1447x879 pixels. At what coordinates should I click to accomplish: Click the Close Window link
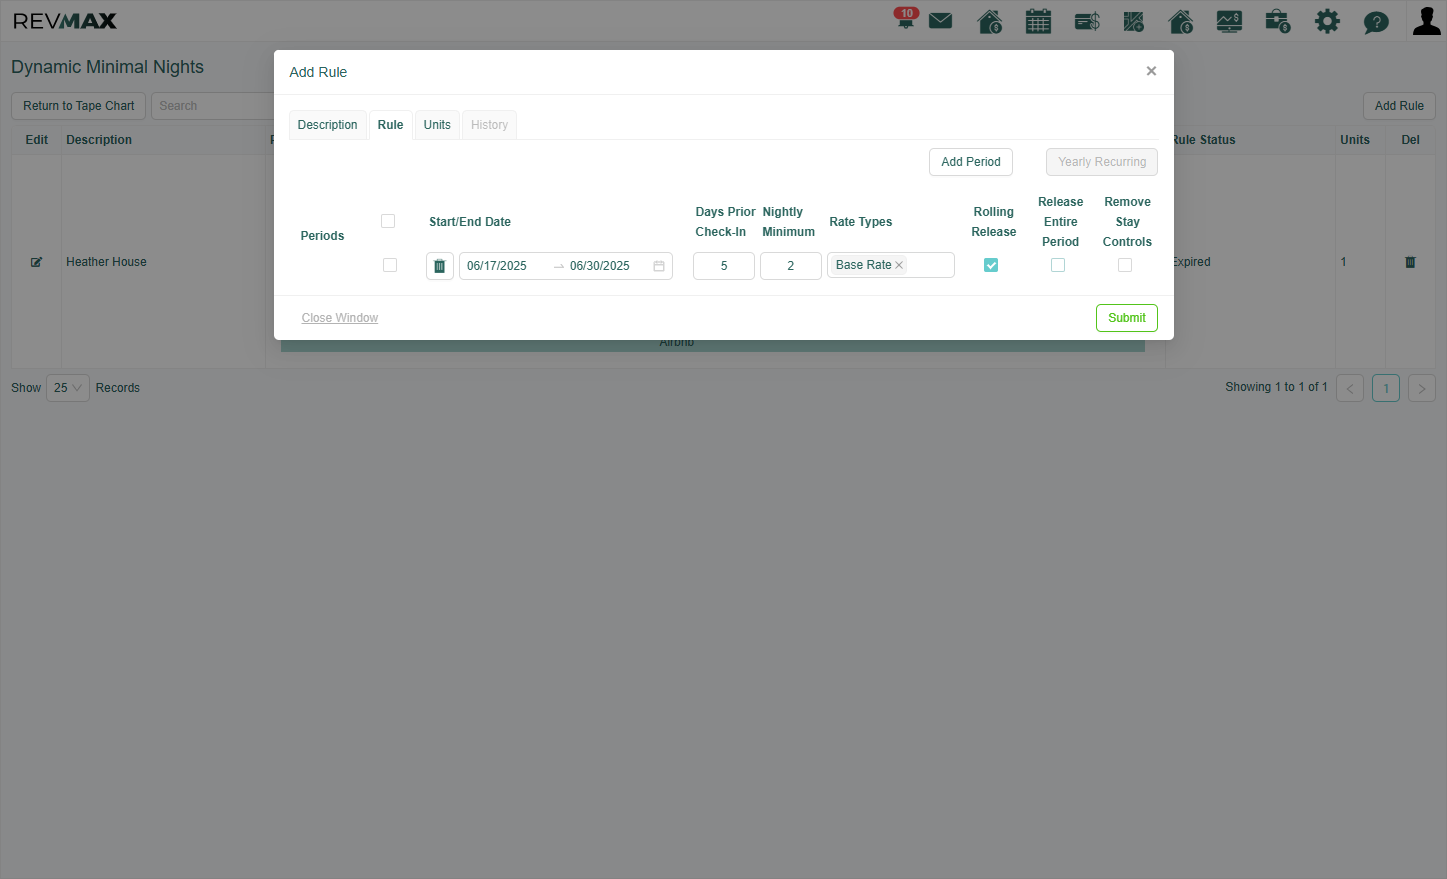click(340, 318)
